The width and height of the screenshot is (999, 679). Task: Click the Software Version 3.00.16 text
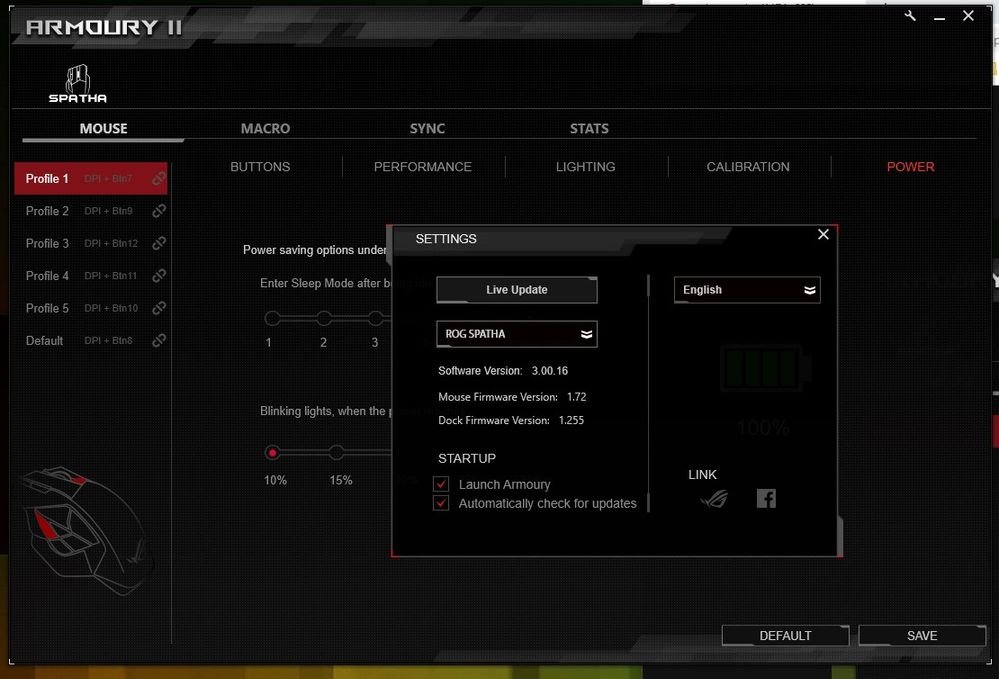pyautogui.click(x=503, y=371)
